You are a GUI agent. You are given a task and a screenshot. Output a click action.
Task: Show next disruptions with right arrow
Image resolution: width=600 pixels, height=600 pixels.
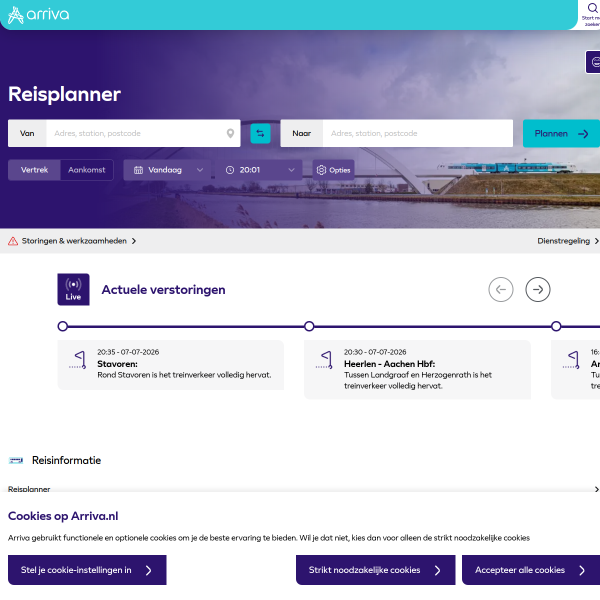(538, 289)
